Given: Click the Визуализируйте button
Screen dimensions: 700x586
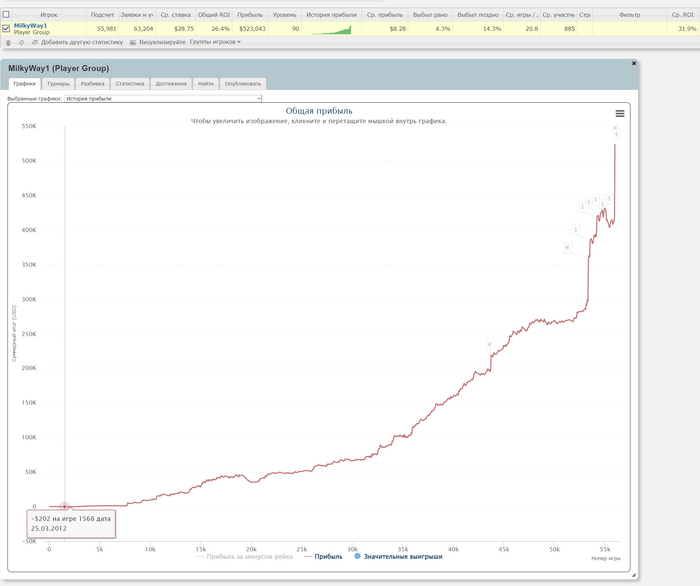Looking at the screenshot, I should pos(162,42).
